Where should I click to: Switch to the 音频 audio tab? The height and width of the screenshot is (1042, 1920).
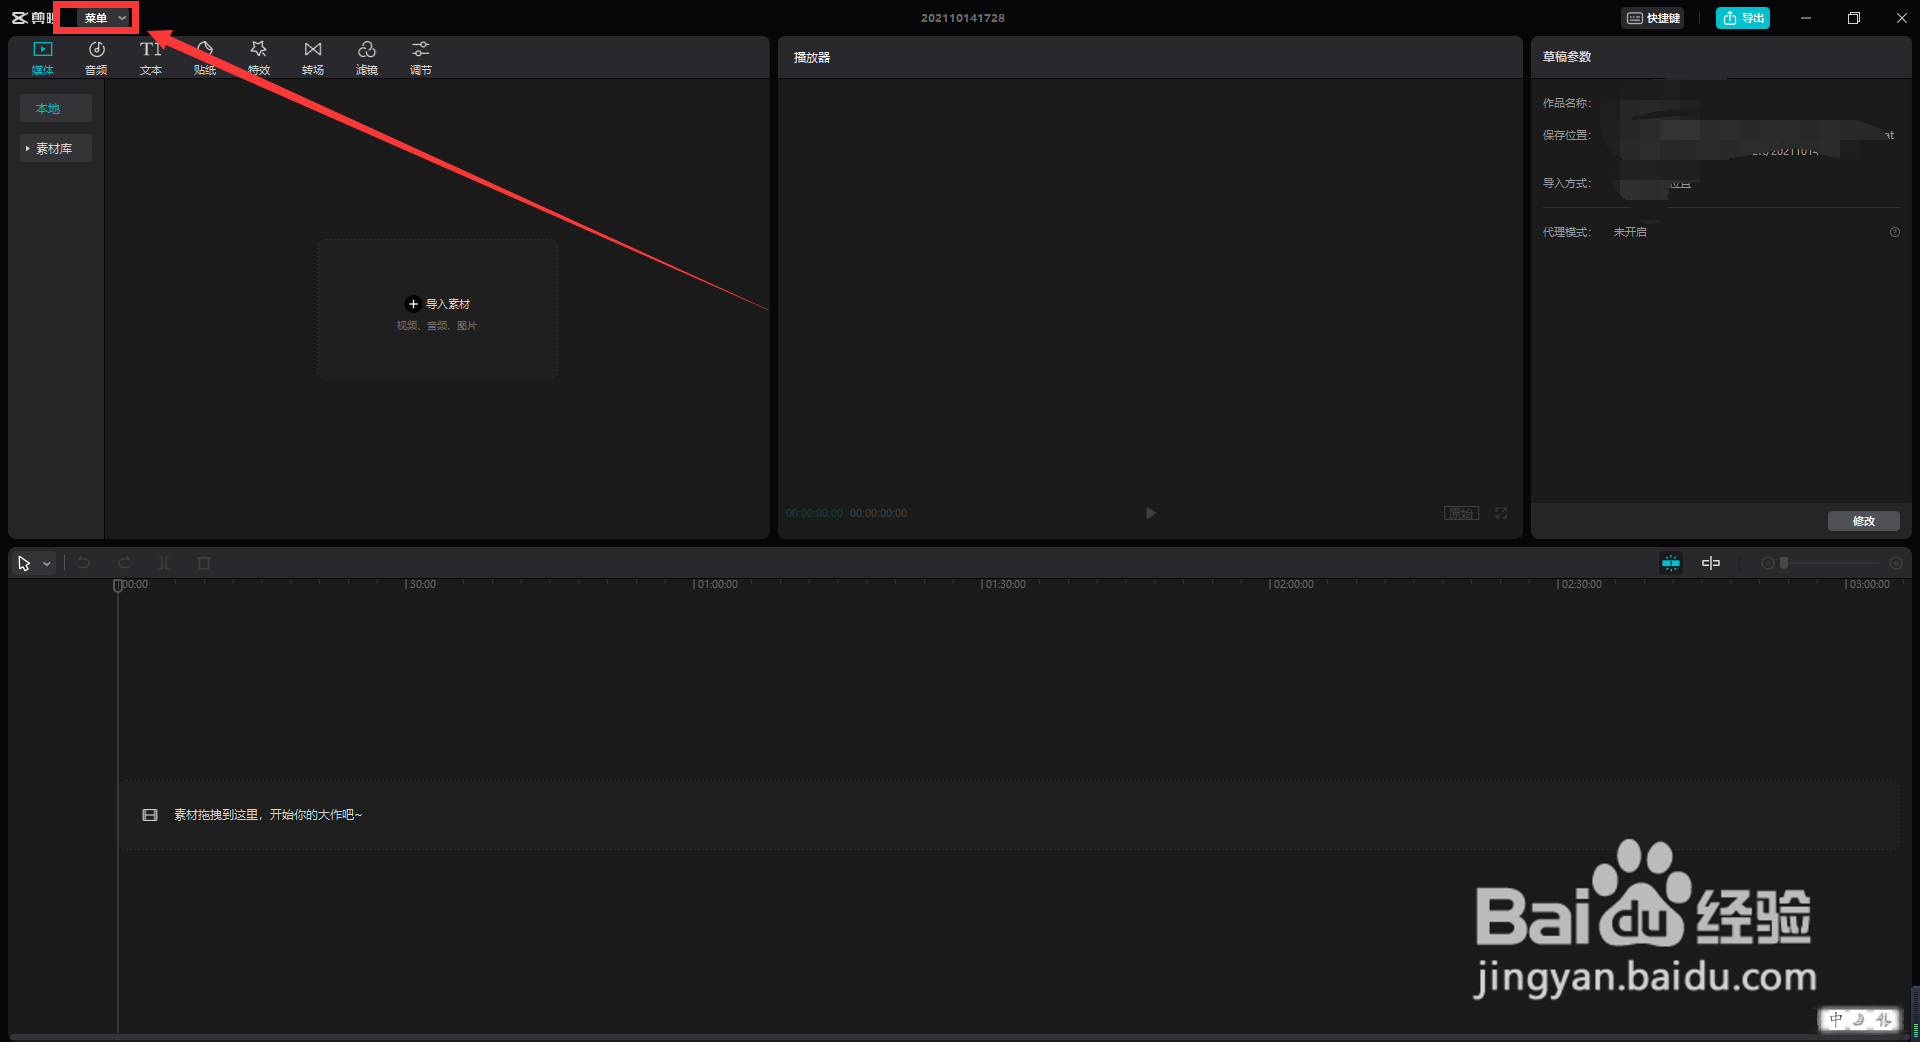click(97, 58)
